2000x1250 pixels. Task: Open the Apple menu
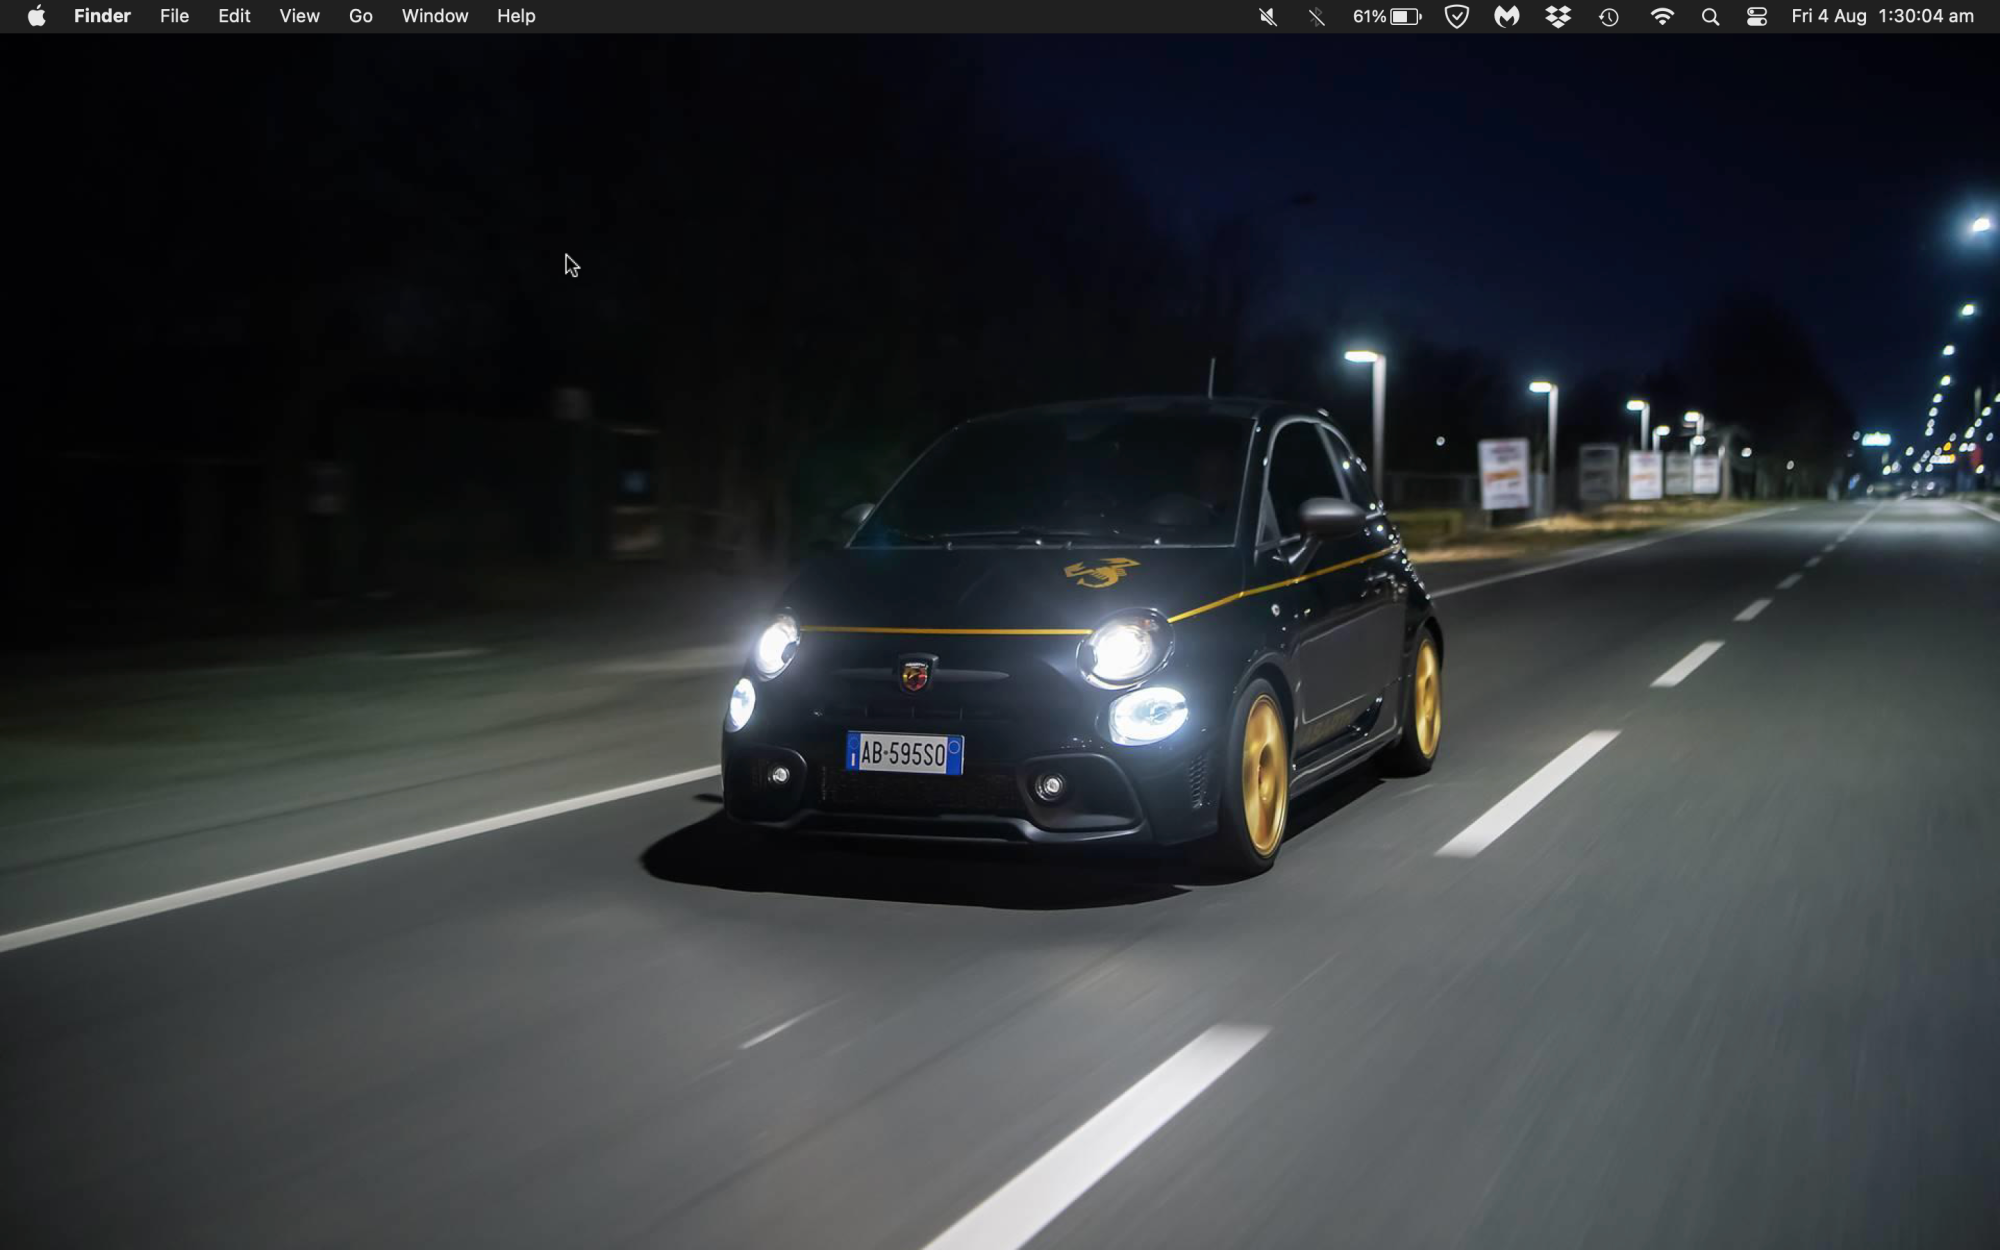[36, 16]
